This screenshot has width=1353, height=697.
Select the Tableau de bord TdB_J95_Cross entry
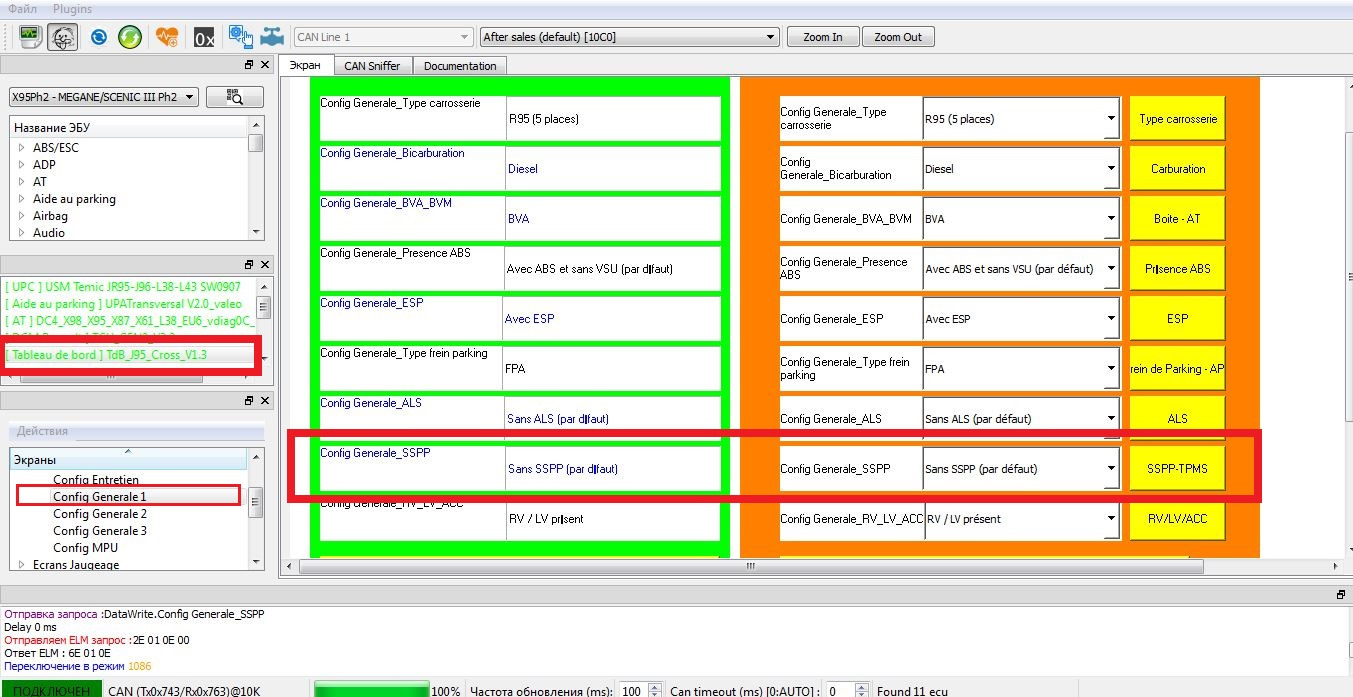tap(107, 354)
